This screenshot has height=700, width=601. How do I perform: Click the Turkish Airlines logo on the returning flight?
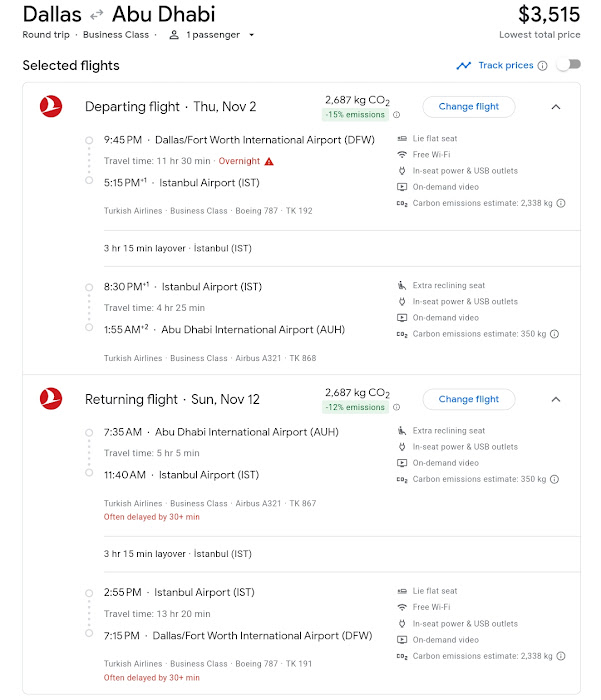tap(51, 399)
